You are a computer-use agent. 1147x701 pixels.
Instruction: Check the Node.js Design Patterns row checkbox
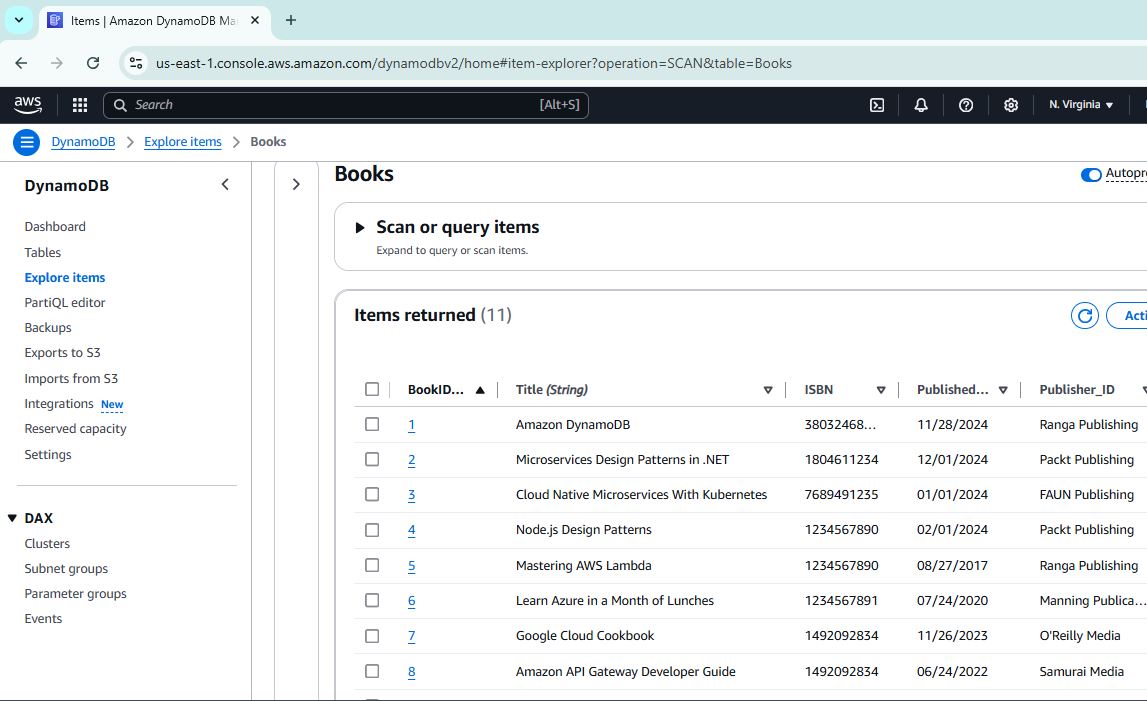372,530
